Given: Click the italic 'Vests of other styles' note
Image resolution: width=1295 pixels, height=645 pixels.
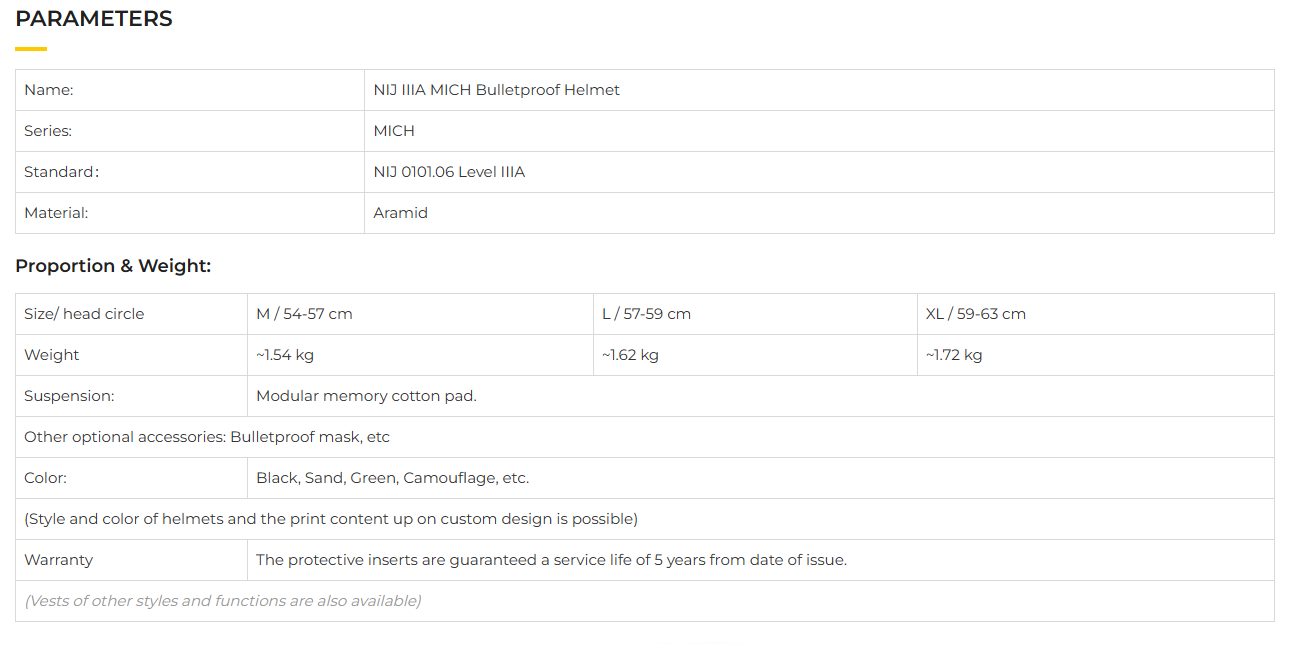Looking at the screenshot, I should 223,601.
